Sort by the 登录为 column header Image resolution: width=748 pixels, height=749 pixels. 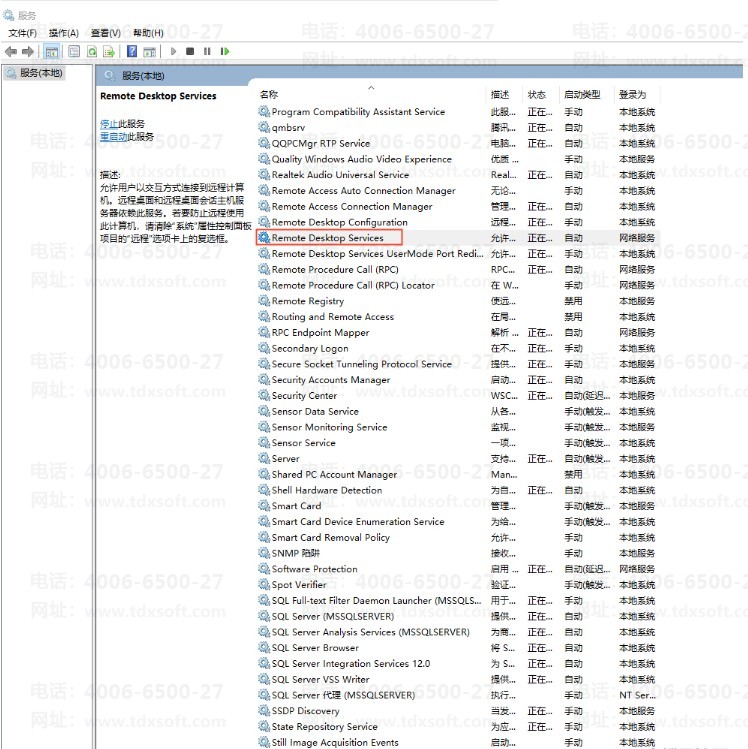pyautogui.click(x=632, y=95)
